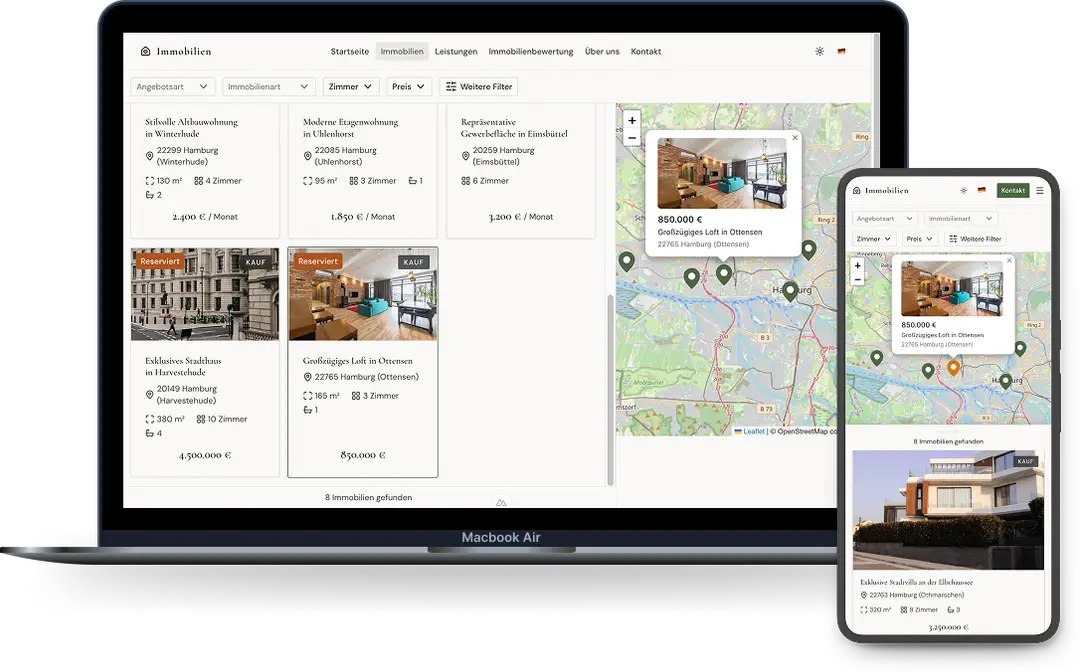
Task: Click the orange map marker on the phone
Action: [953, 367]
